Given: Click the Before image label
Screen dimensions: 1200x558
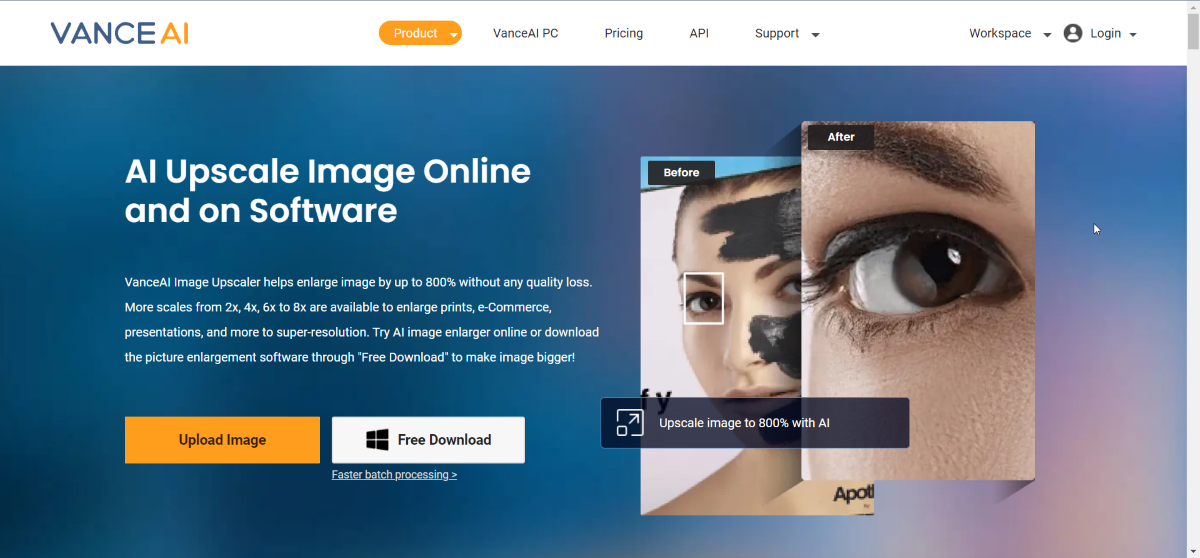Looking at the screenshot, I should tap(681, 172).
